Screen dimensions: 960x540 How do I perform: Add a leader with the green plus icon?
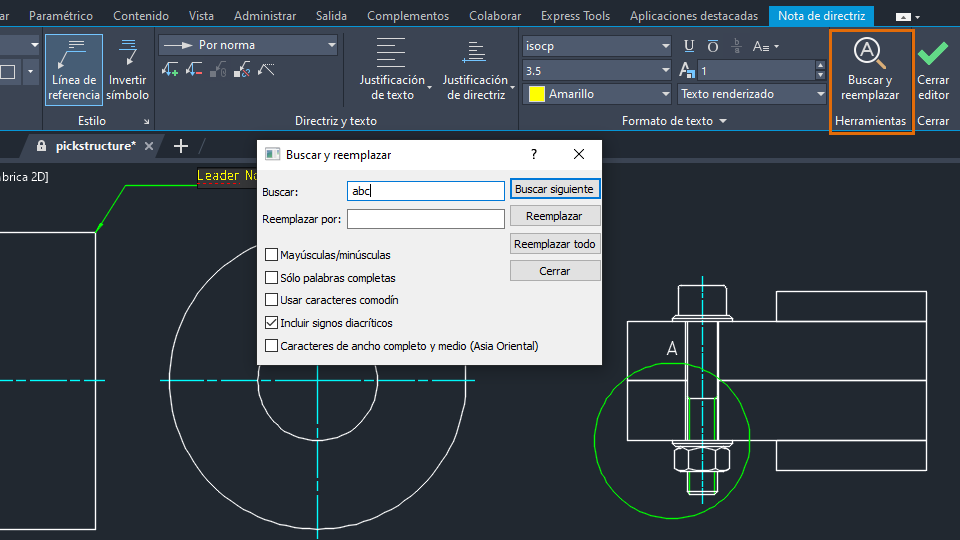170,70
